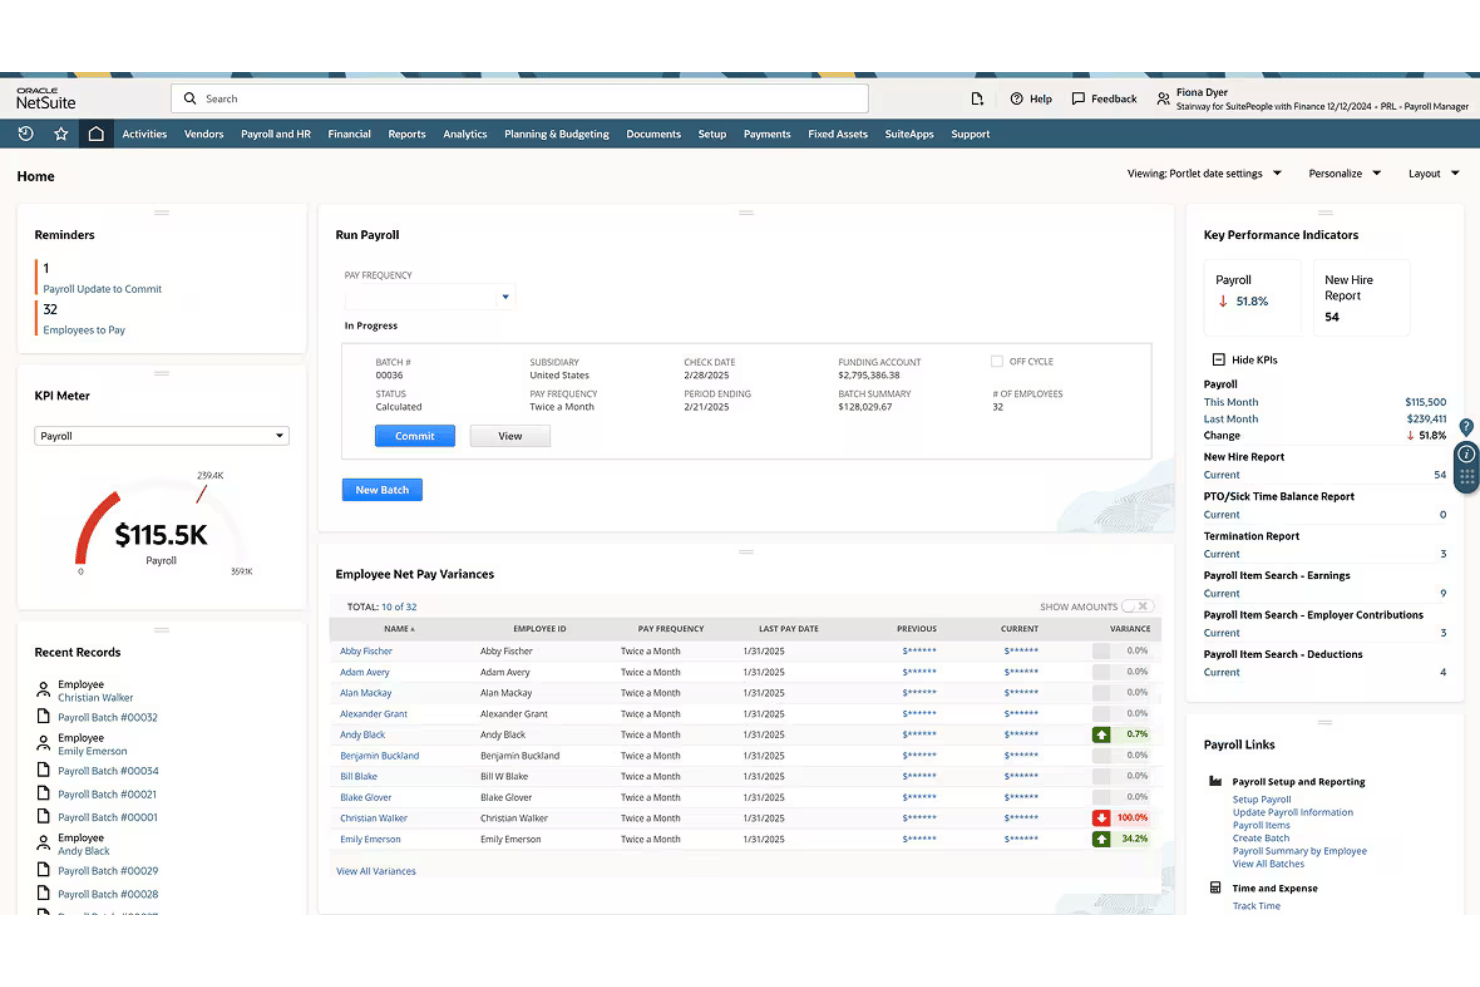
Task: Click the Help question mark icon
Action: click(1016, 99)
